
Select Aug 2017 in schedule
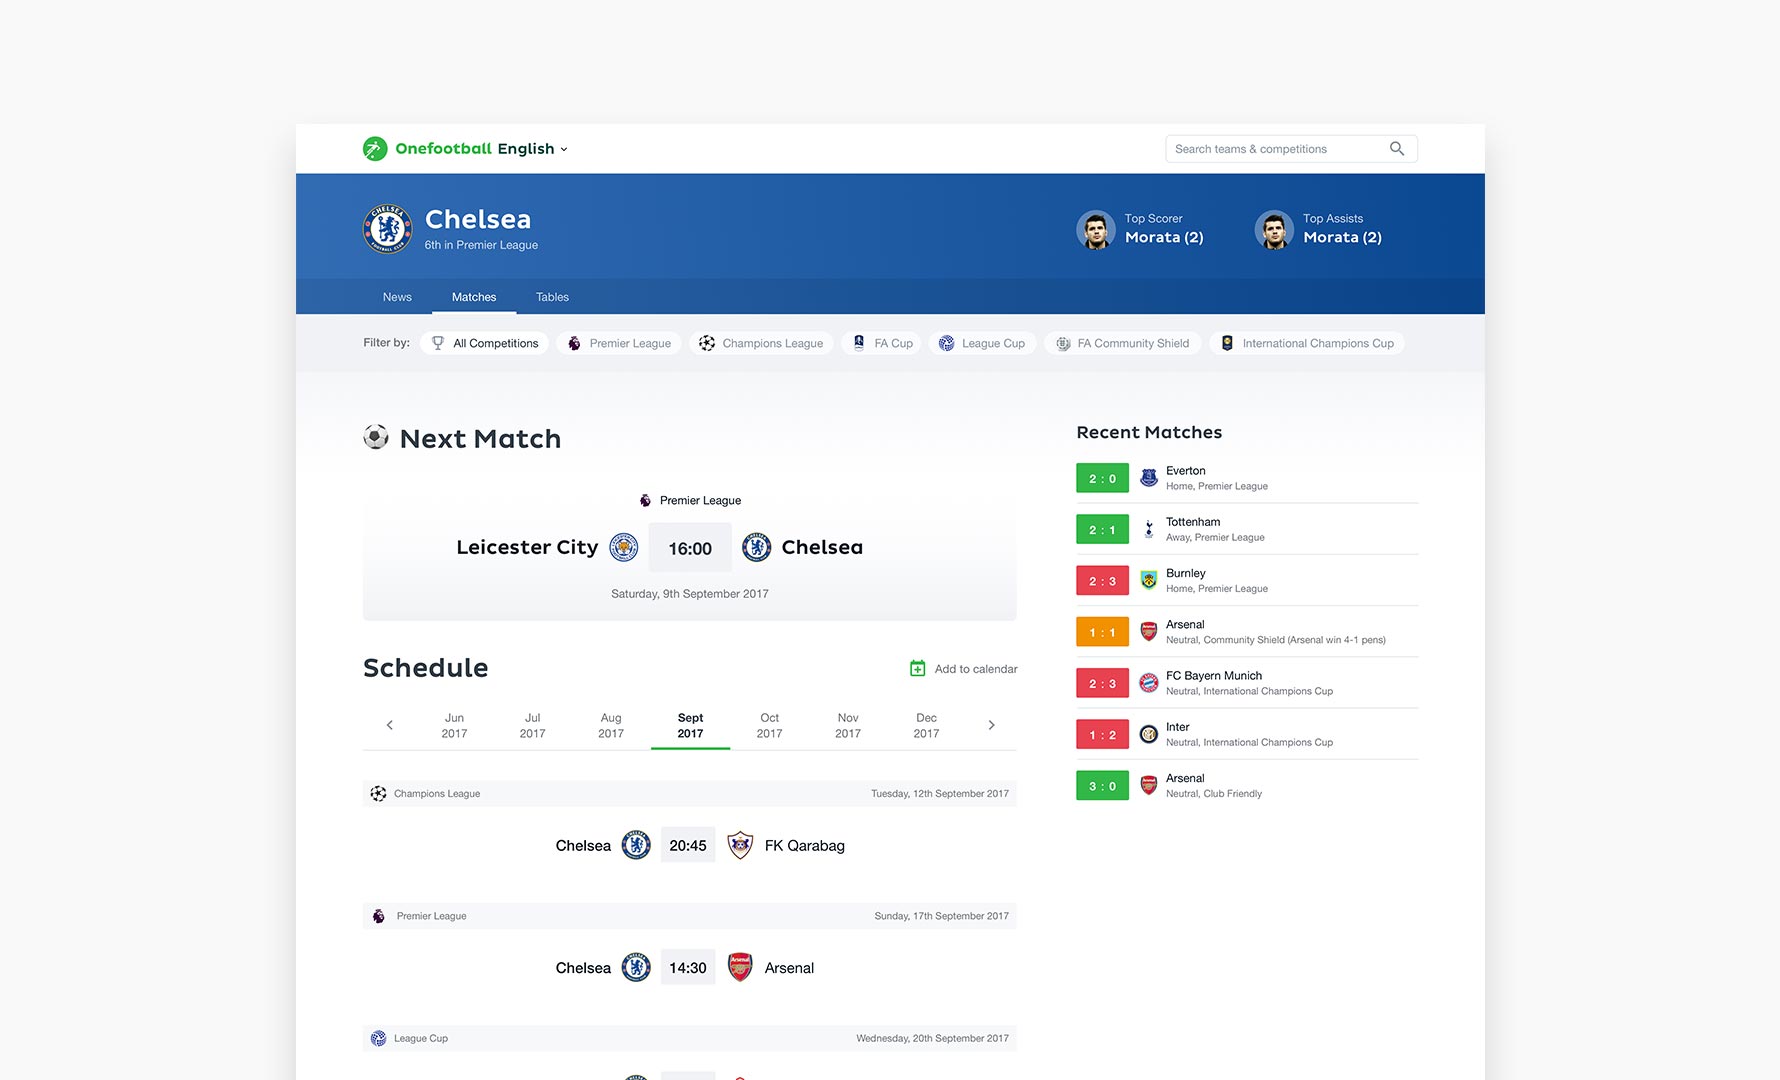pos(611,726)
